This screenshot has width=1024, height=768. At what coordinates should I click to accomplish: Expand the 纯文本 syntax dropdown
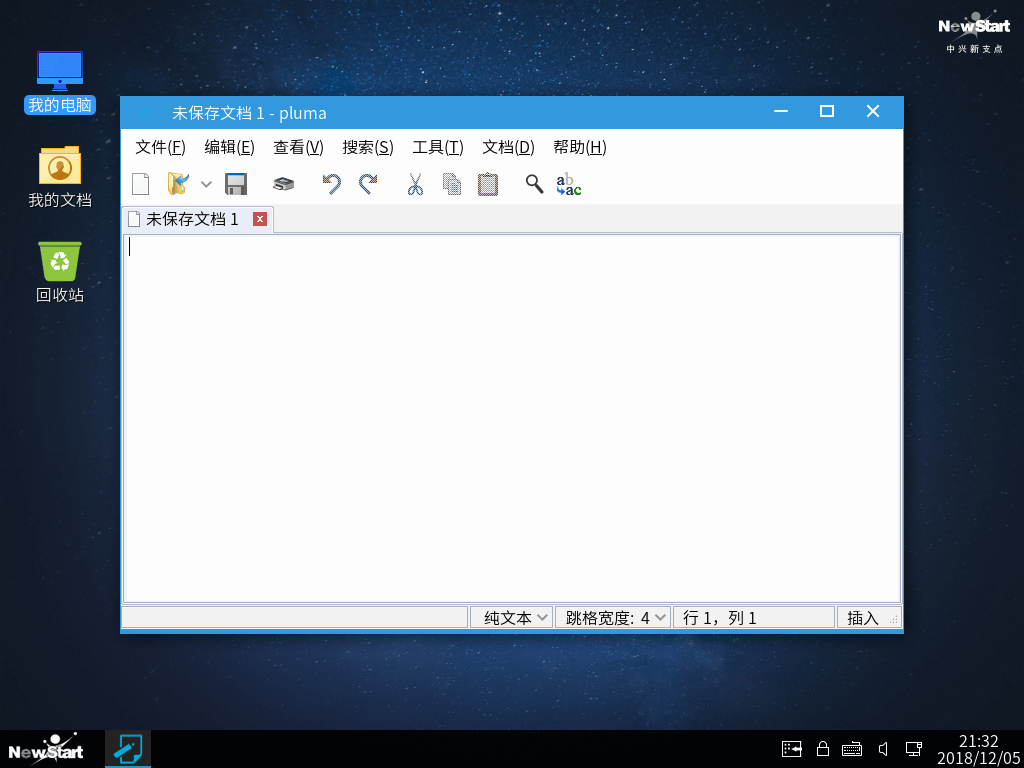pyautogui.click(x=511, y=617)
